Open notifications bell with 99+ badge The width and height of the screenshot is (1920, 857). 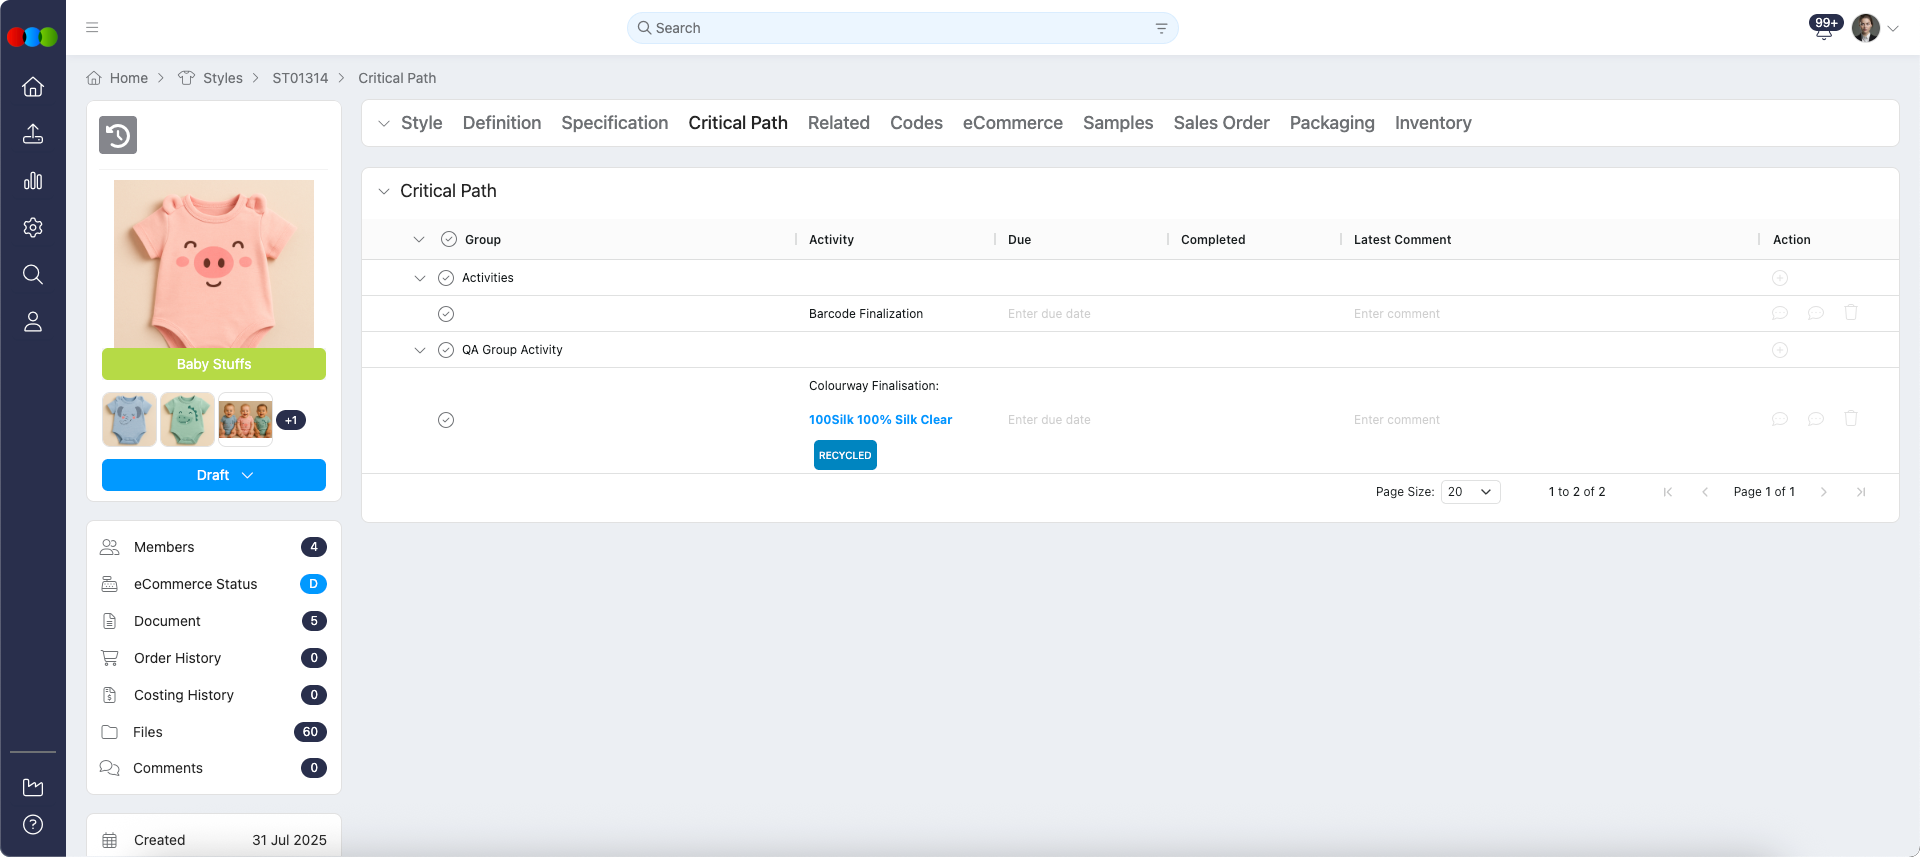1823,30
